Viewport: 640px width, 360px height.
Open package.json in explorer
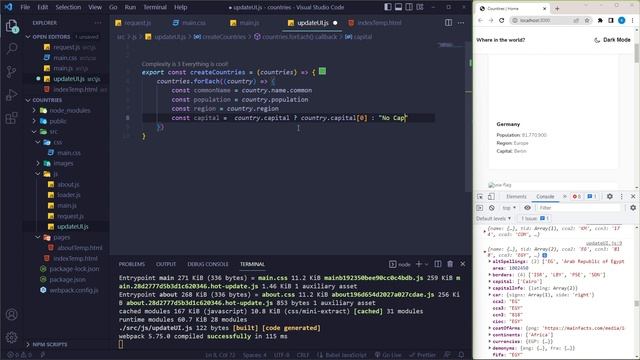67,280
